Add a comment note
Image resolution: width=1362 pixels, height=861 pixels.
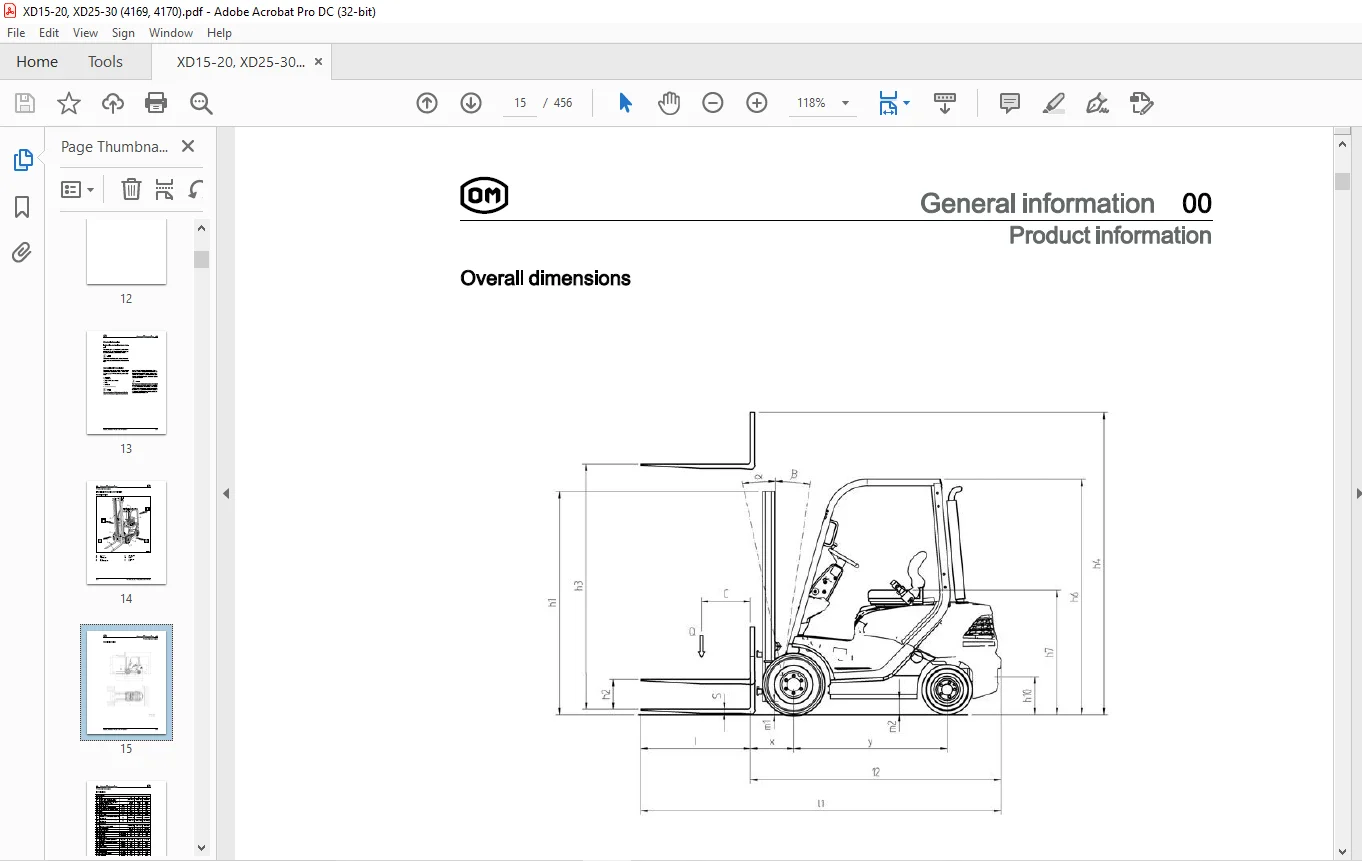(x=1010, y=103)
